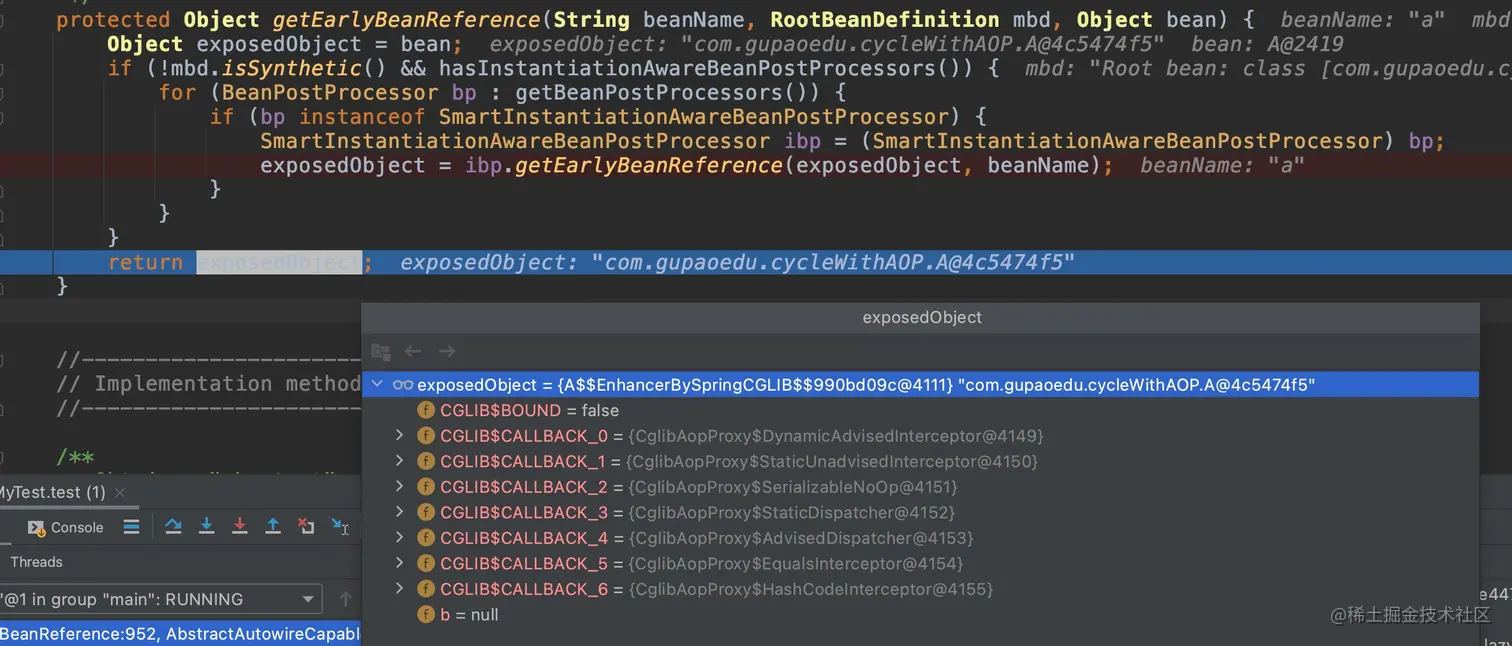Expand CGLIB$CALLBACK_6 node
1512x646 pixels.
399,588
